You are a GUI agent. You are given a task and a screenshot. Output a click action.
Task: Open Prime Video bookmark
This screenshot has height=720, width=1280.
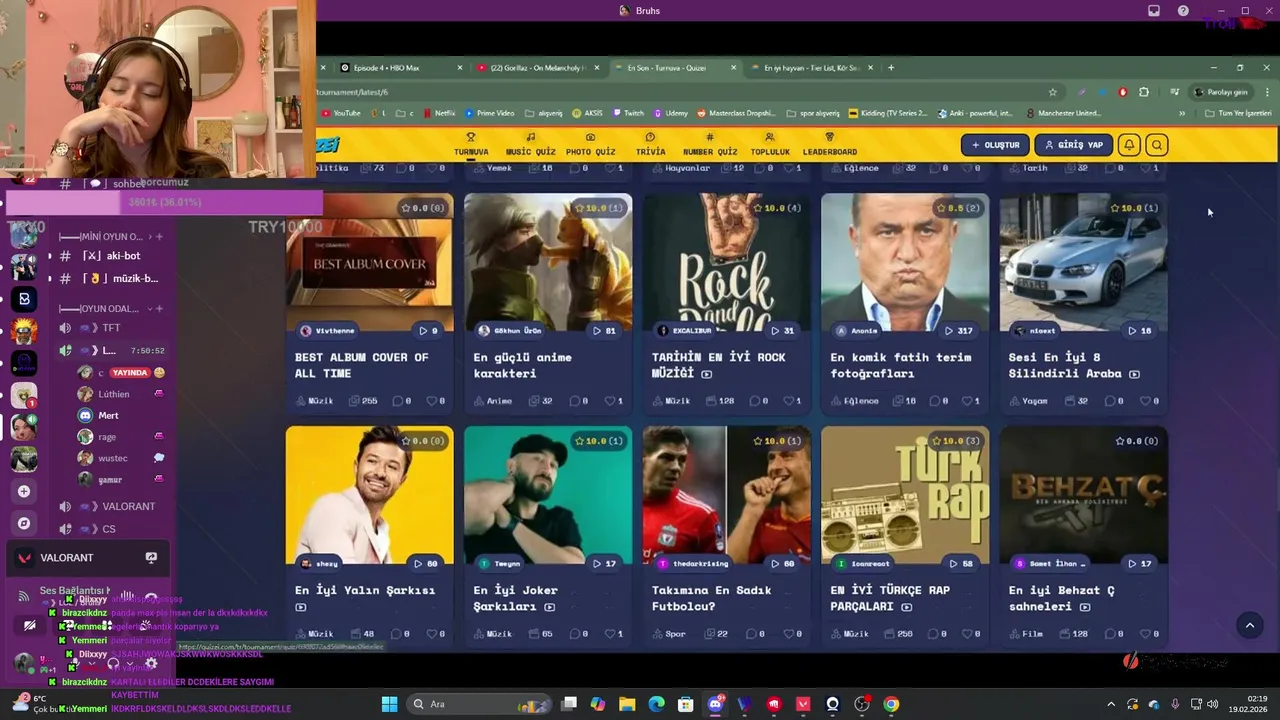tap(490, 113)
